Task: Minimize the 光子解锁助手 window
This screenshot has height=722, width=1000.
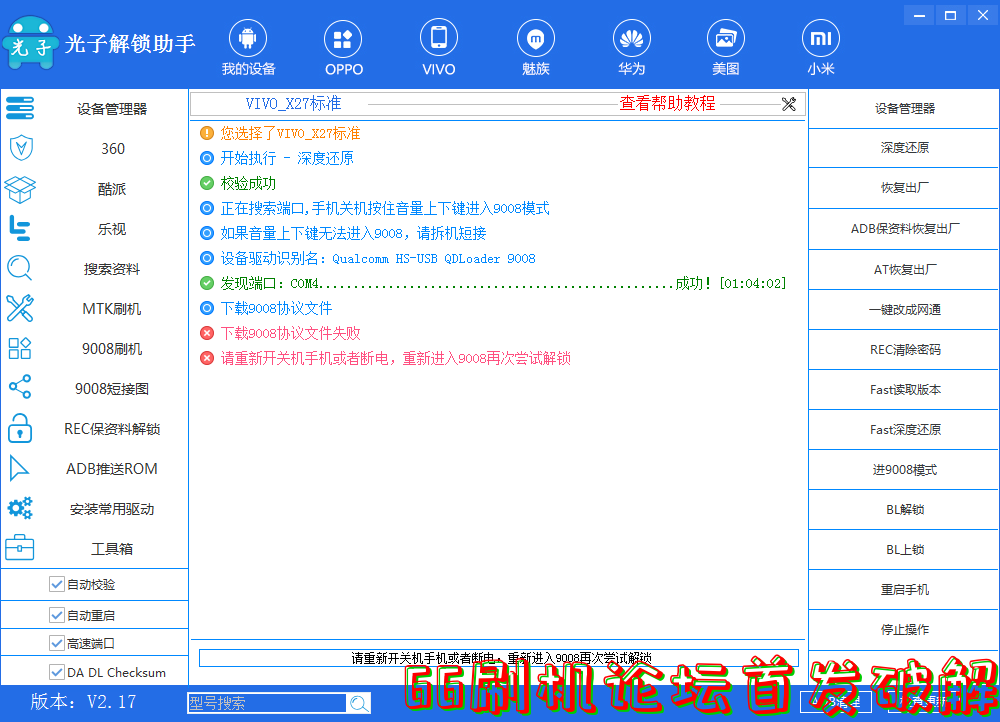Action: click(x=919, y=15)
